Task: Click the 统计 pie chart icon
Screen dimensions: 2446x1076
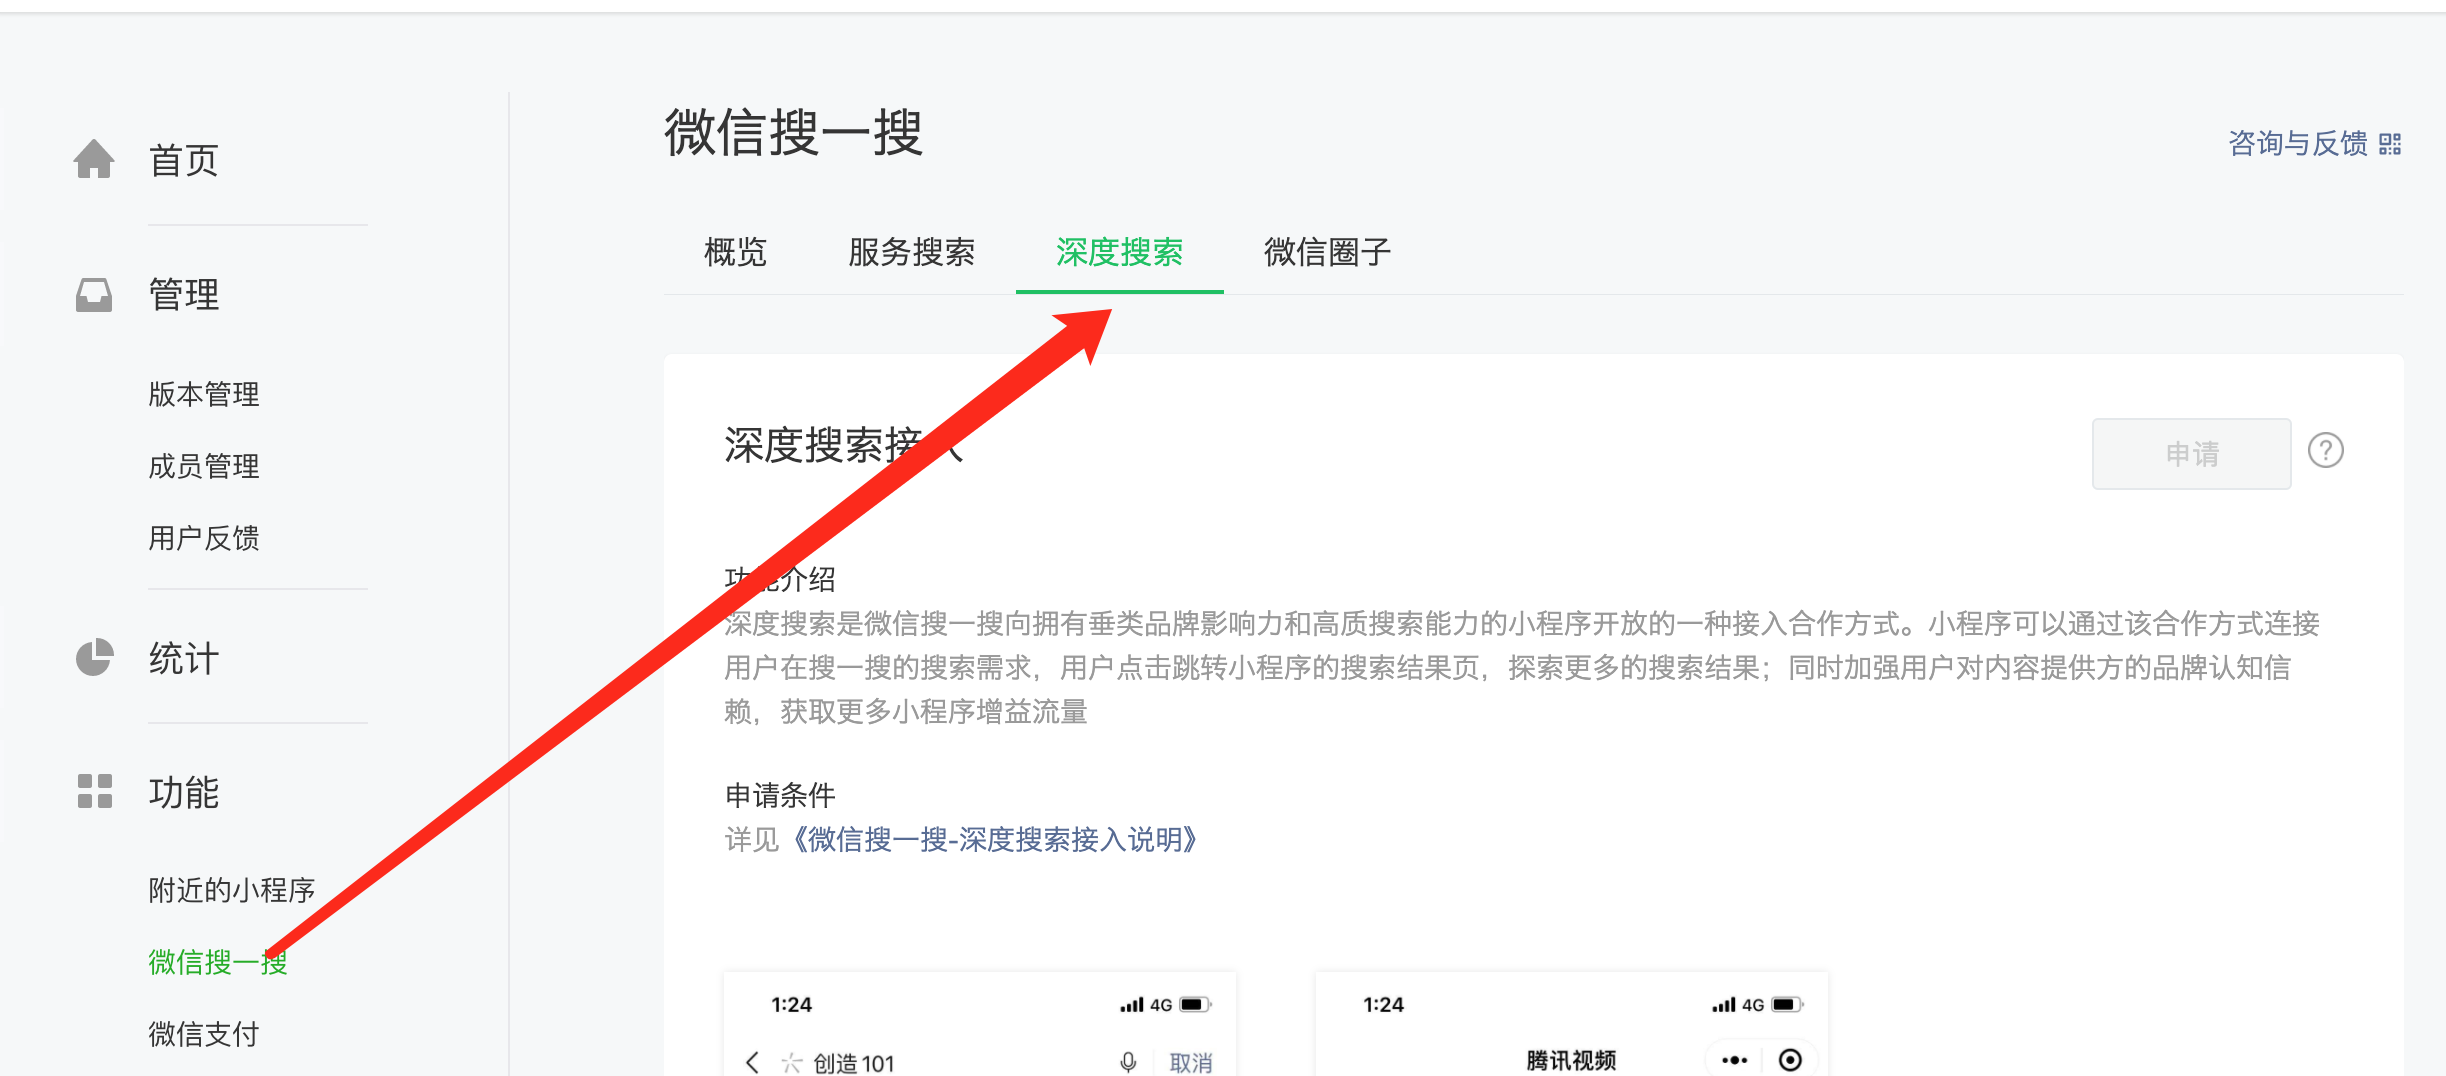Action: [x=95, y=658]
